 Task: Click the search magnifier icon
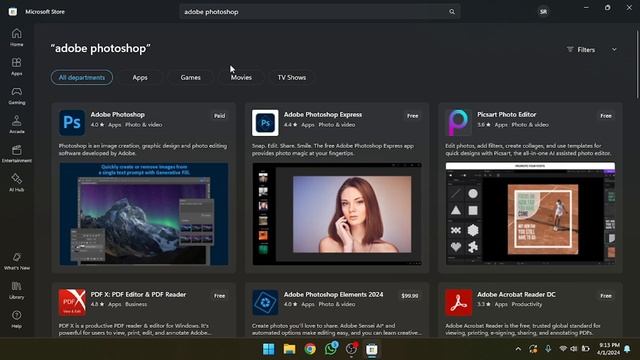(x=452, y=12)
